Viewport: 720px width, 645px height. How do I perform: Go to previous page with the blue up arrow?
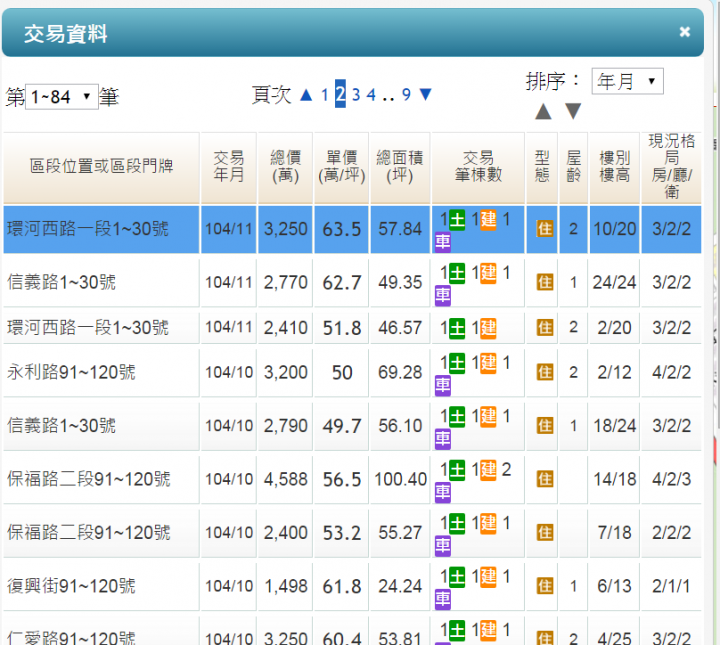pos(306,95)
